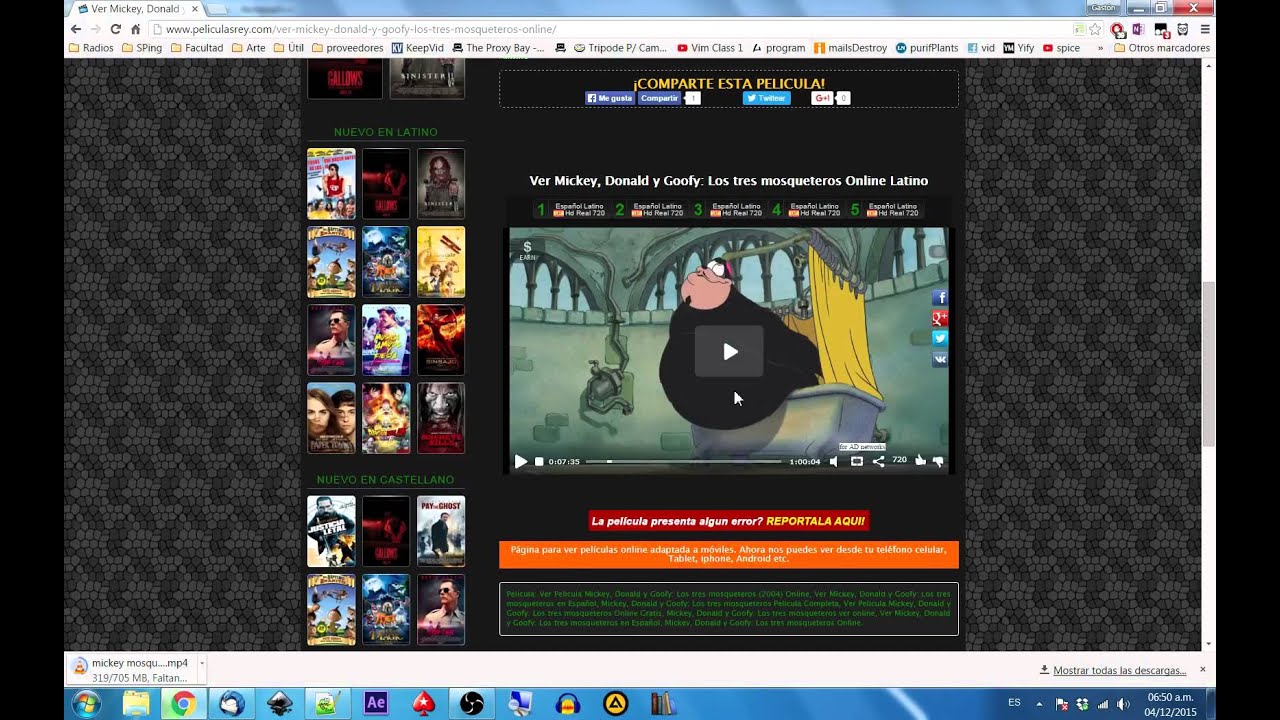The height and width of the screenshot is (720, 1280).
Task: Click the Facebook 'Compartir' button
Action: 659,98
